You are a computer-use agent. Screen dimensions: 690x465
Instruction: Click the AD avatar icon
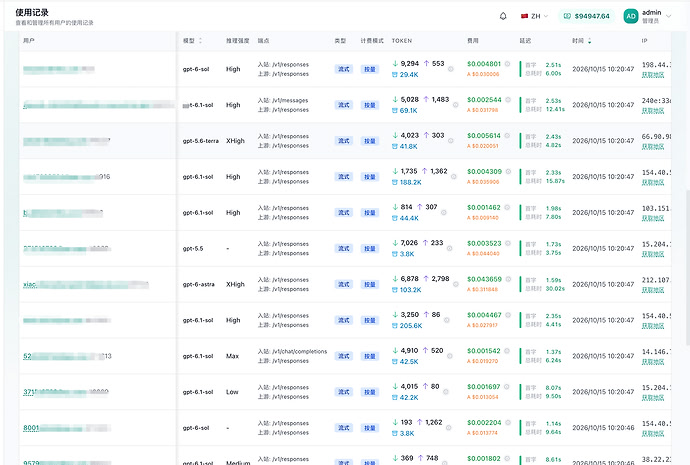pyautogui.click(x=631, y=16)
